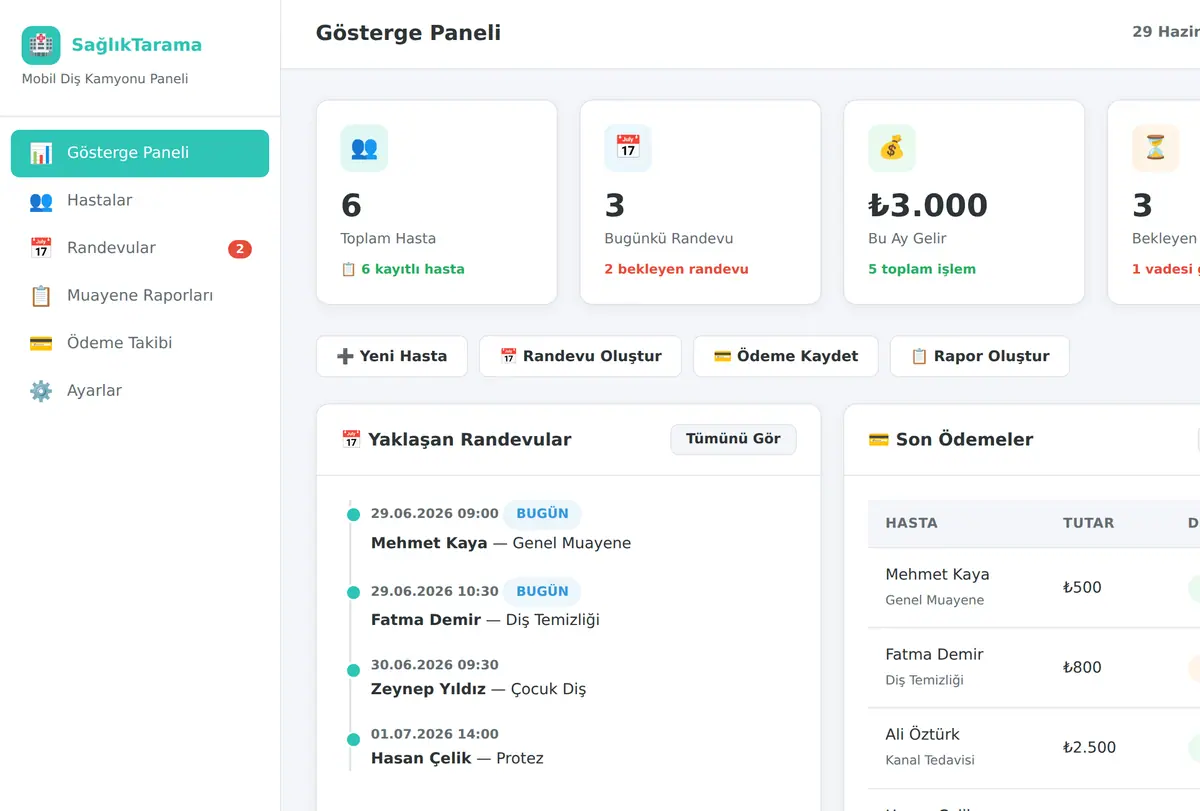Click the card icon in Ödeme Kaydet button
The image size is (1200, 811).
point(722,356)
